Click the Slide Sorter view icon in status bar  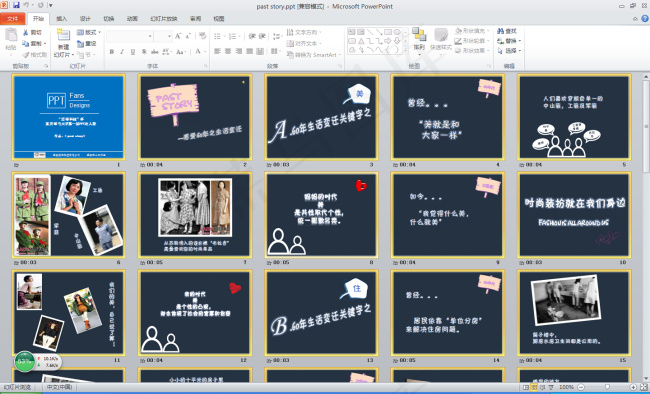coord(534,387)
